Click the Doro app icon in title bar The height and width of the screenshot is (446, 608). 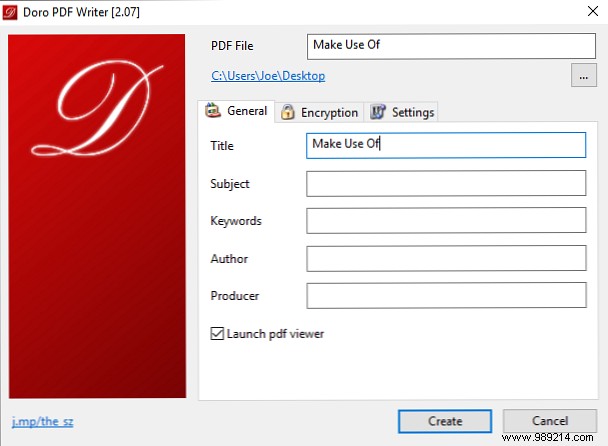10,12
